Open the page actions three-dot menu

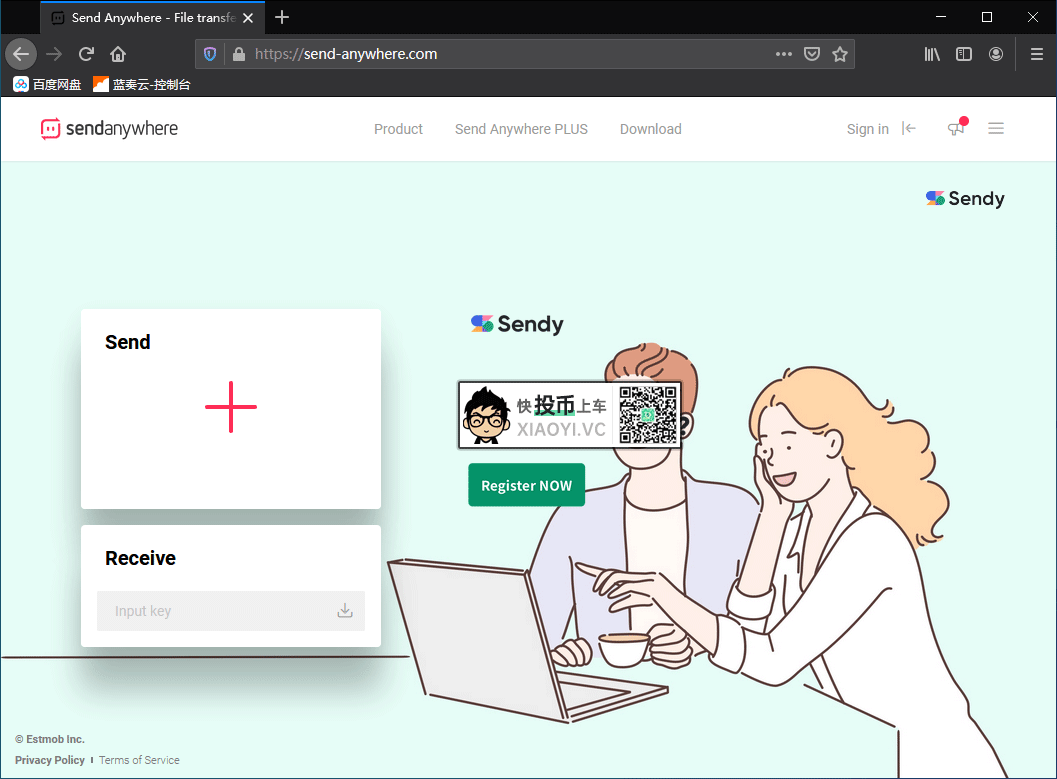[x=783, y=54]
